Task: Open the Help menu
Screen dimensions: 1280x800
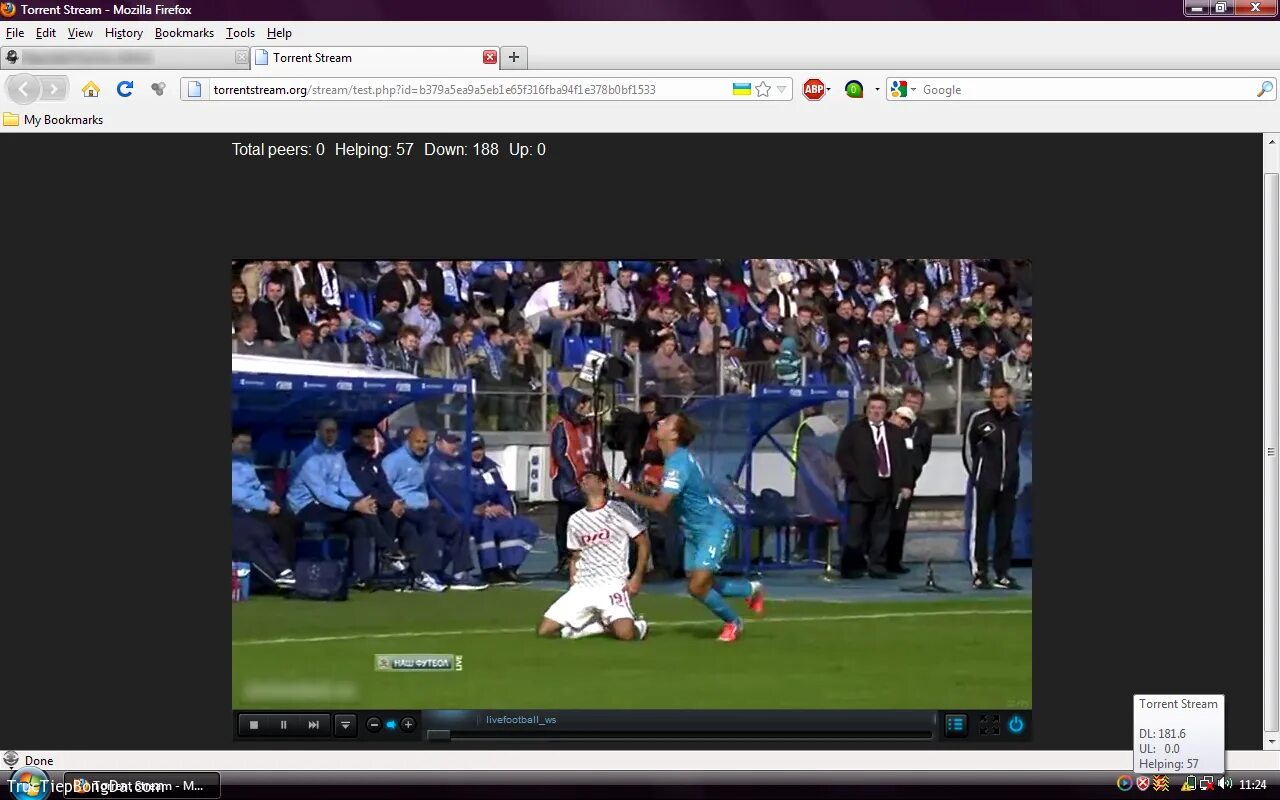Action: (x=279, y=33)
